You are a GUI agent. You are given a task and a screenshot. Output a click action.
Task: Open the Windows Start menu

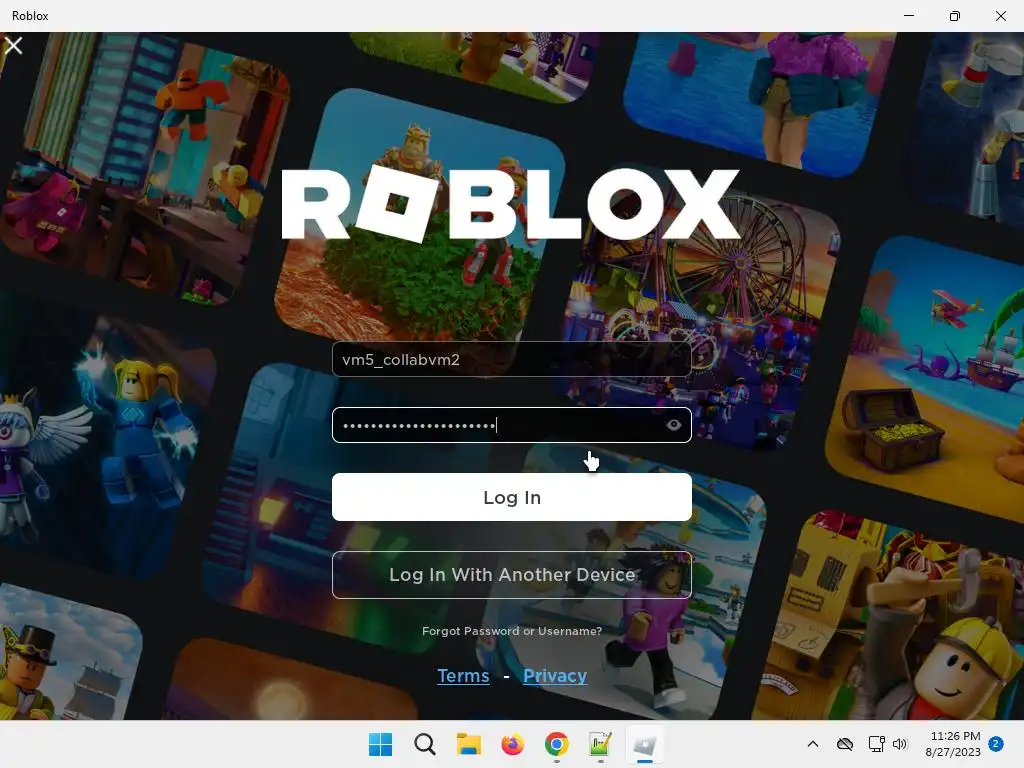click(x=380, y=744)
